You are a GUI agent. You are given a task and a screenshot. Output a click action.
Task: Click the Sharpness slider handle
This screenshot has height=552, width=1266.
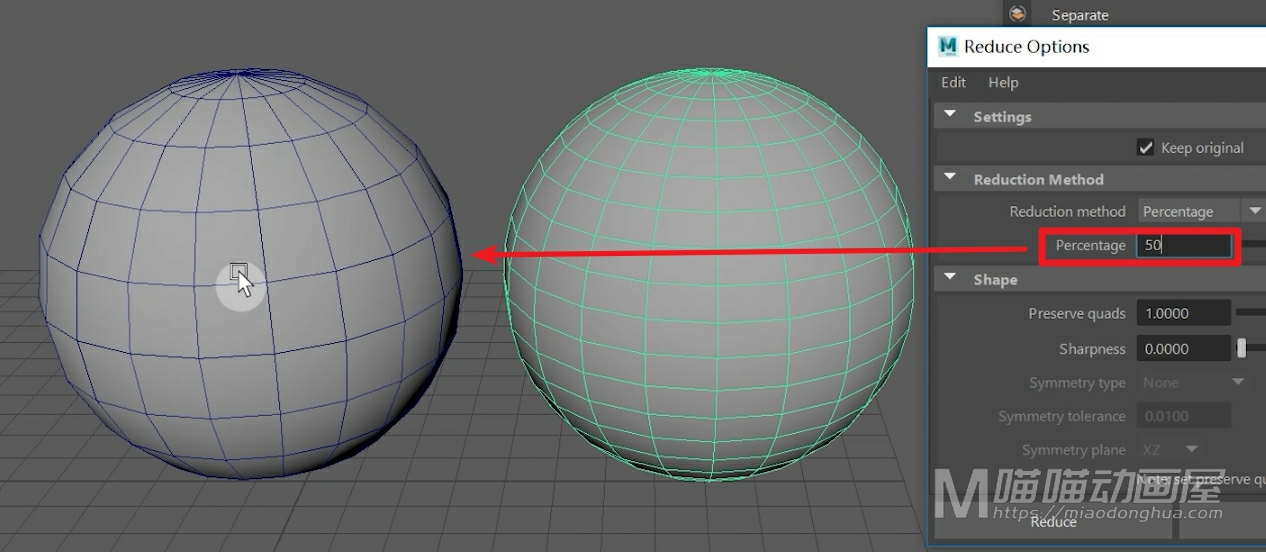pyautogui.click(x=1242, y=348)
